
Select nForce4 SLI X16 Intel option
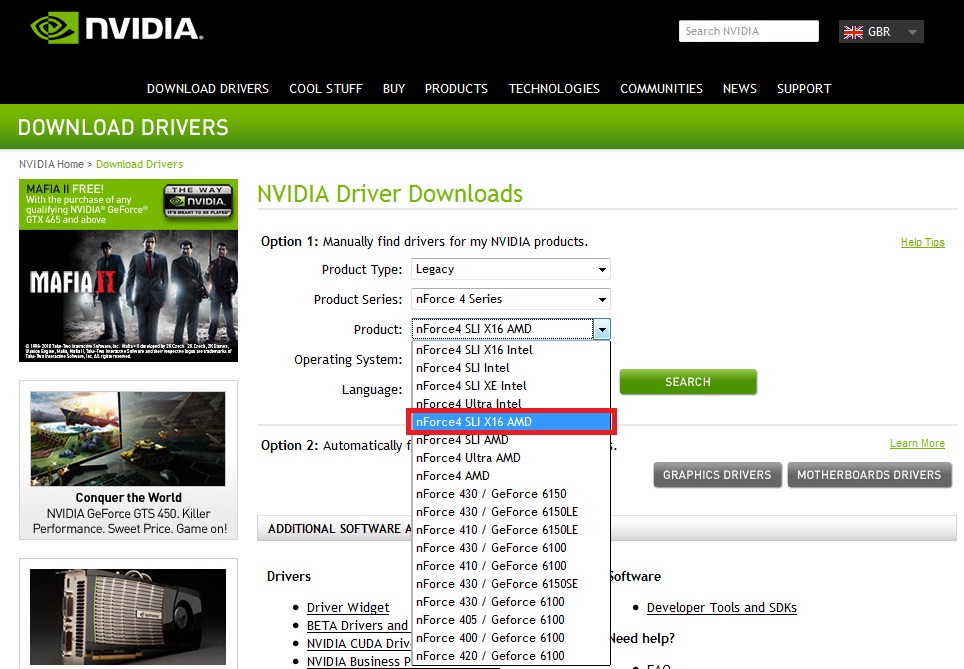510,350
